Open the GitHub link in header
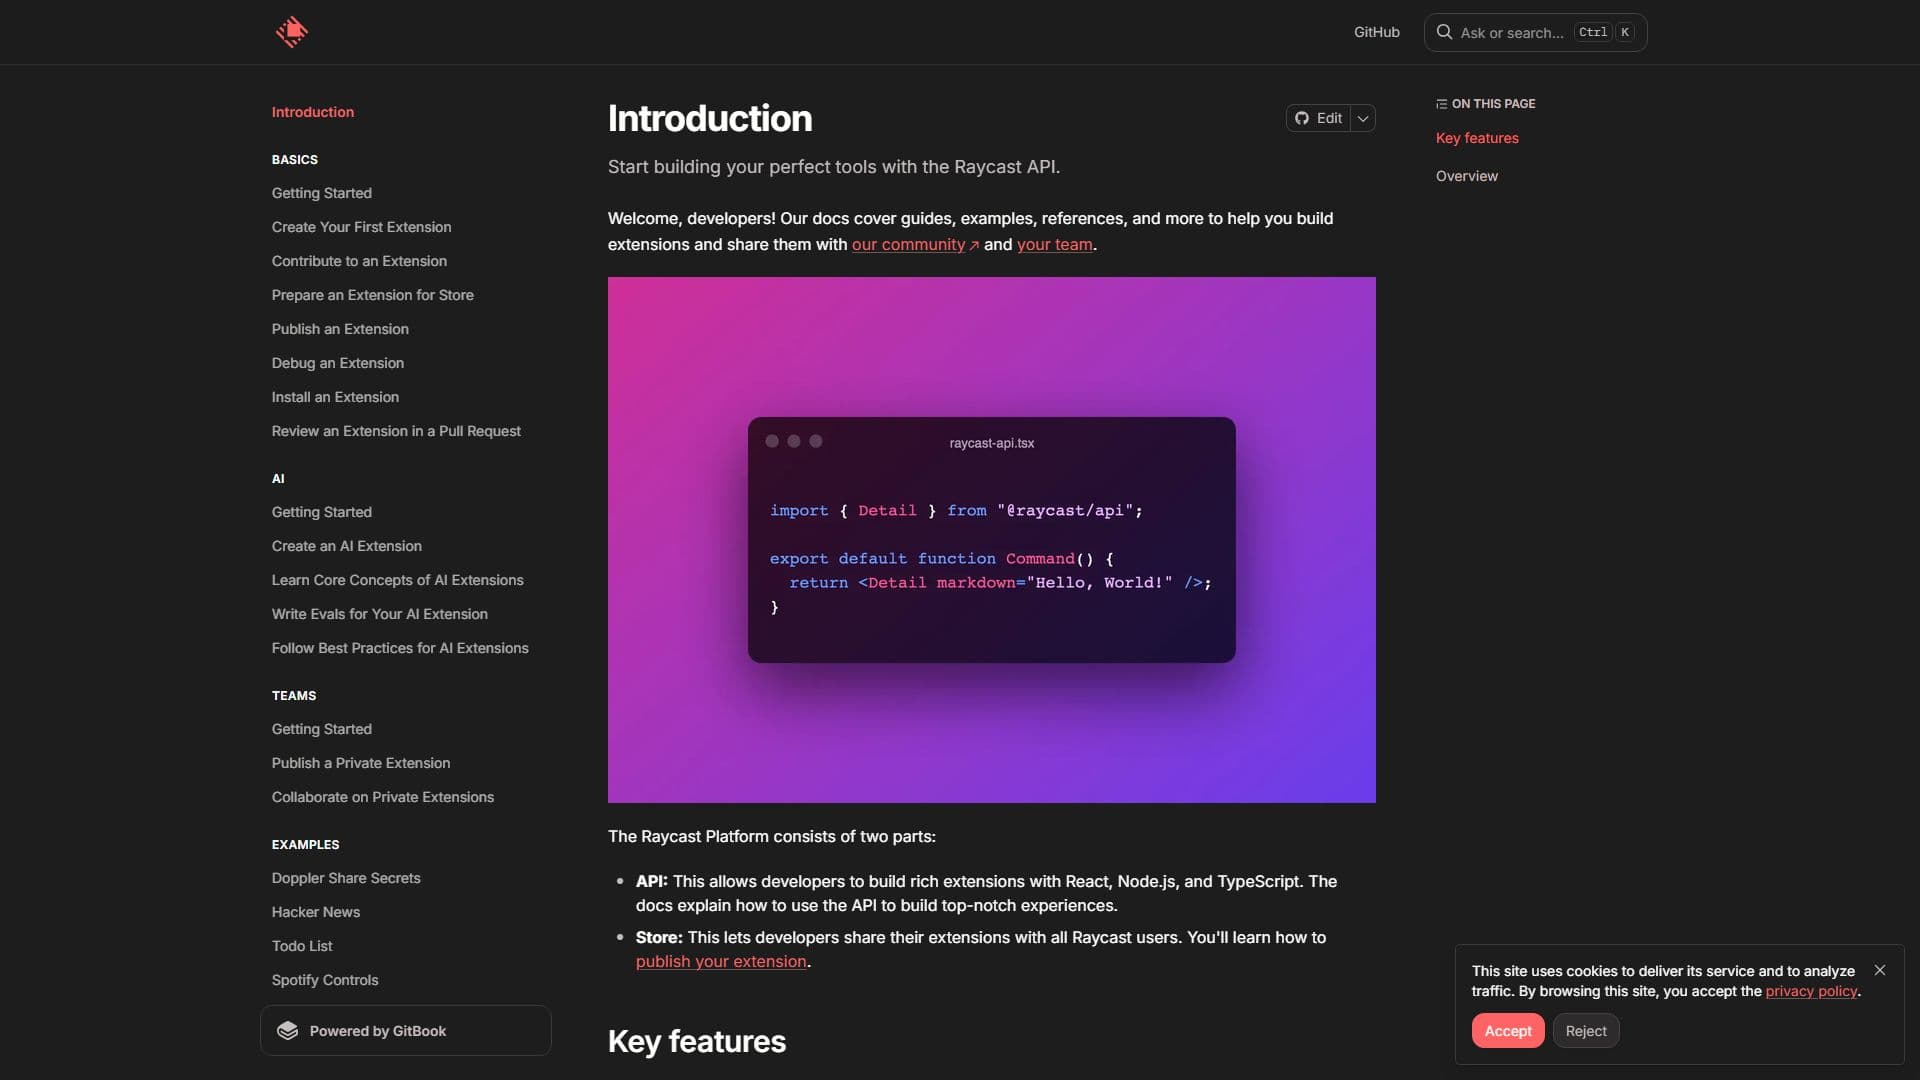 coord(1377,32)
